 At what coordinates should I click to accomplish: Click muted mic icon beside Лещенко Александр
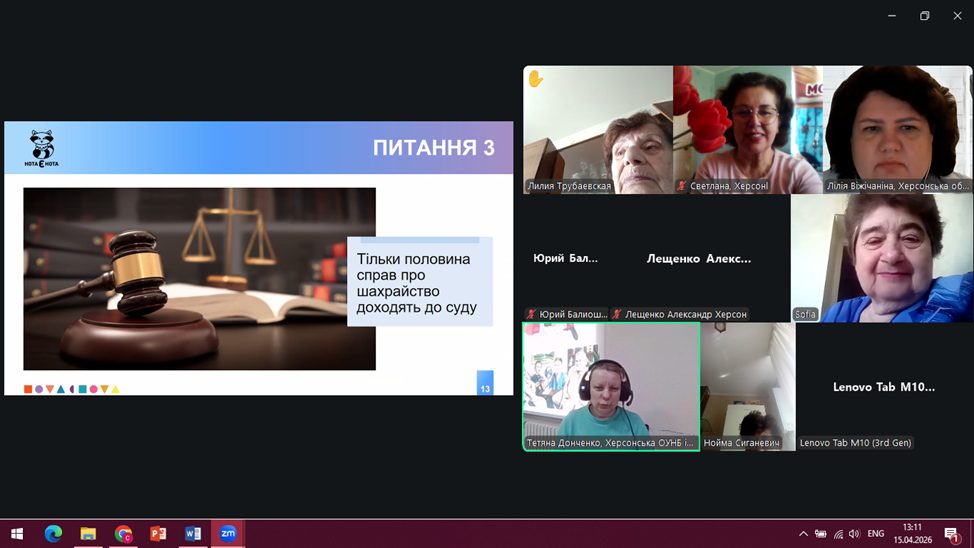click(617, 314)
